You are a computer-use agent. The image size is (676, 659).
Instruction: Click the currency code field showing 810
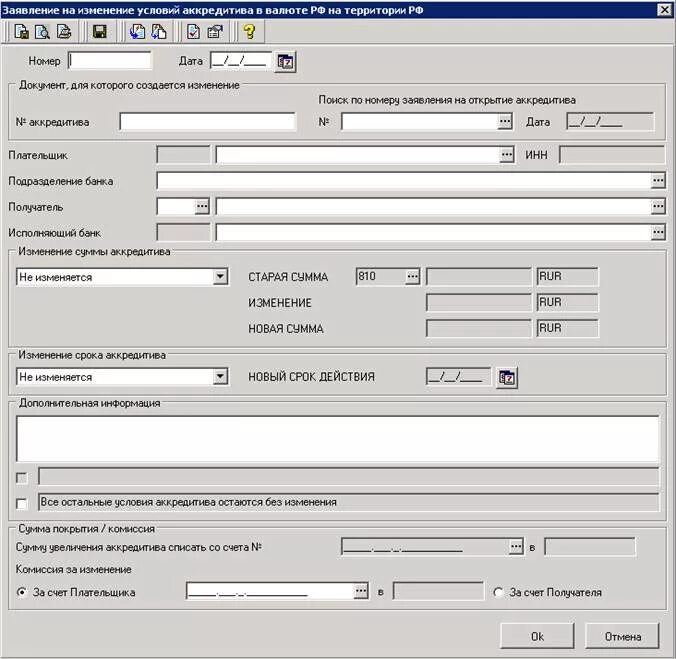(381, 276)
